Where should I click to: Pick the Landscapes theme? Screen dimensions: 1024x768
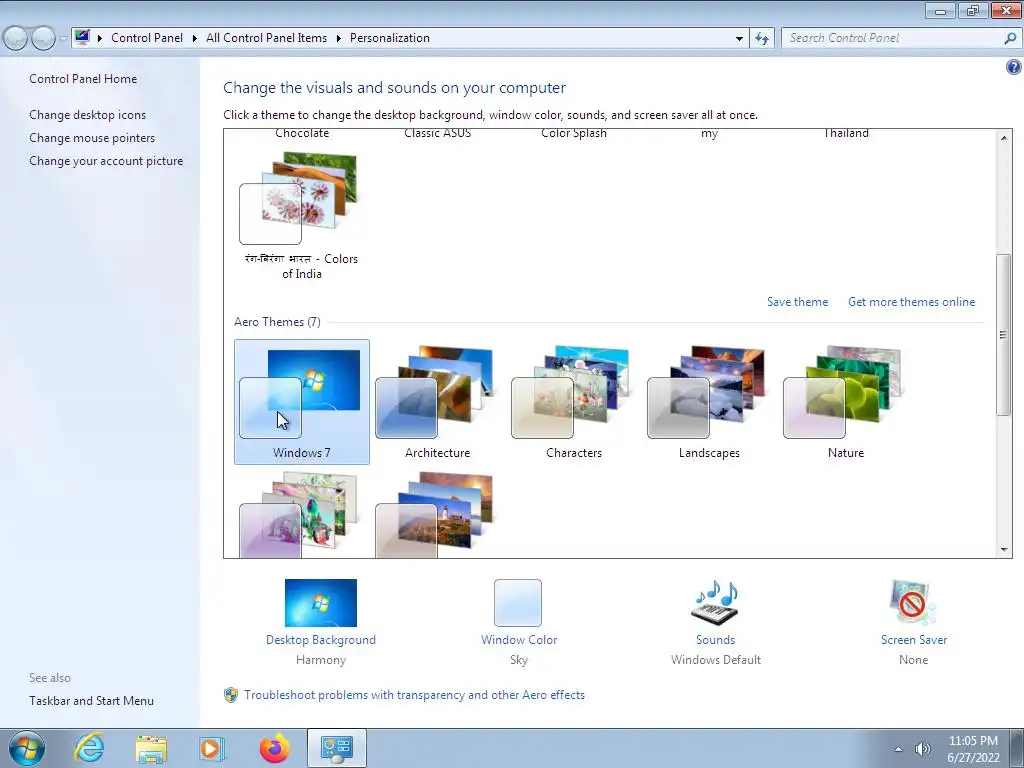(709, 402)
